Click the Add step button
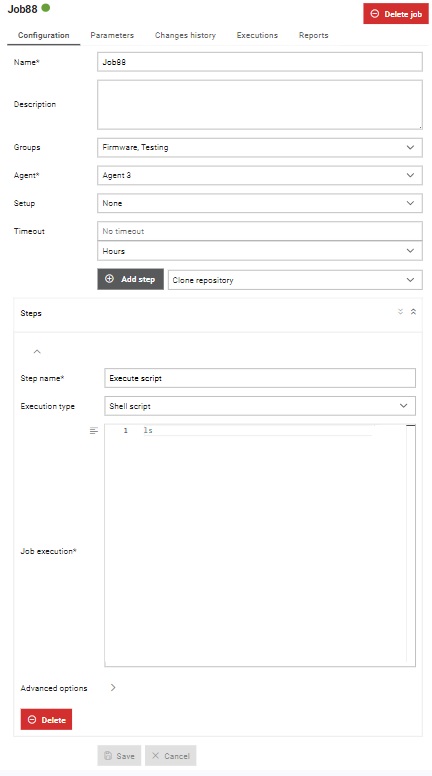Screen dimensions: 432x776 coord(131,279)
